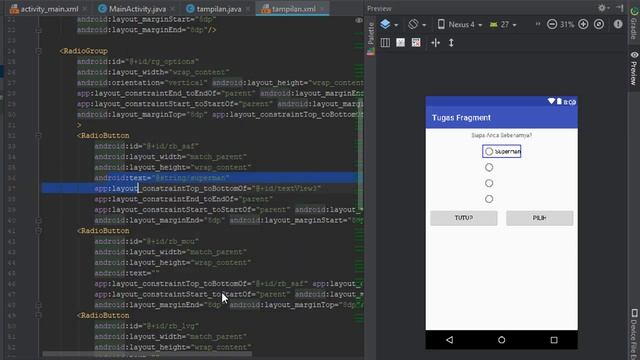Click the zoom to fit screen icon
This screenshot has height=360, width=640.
tap(599, 24)
